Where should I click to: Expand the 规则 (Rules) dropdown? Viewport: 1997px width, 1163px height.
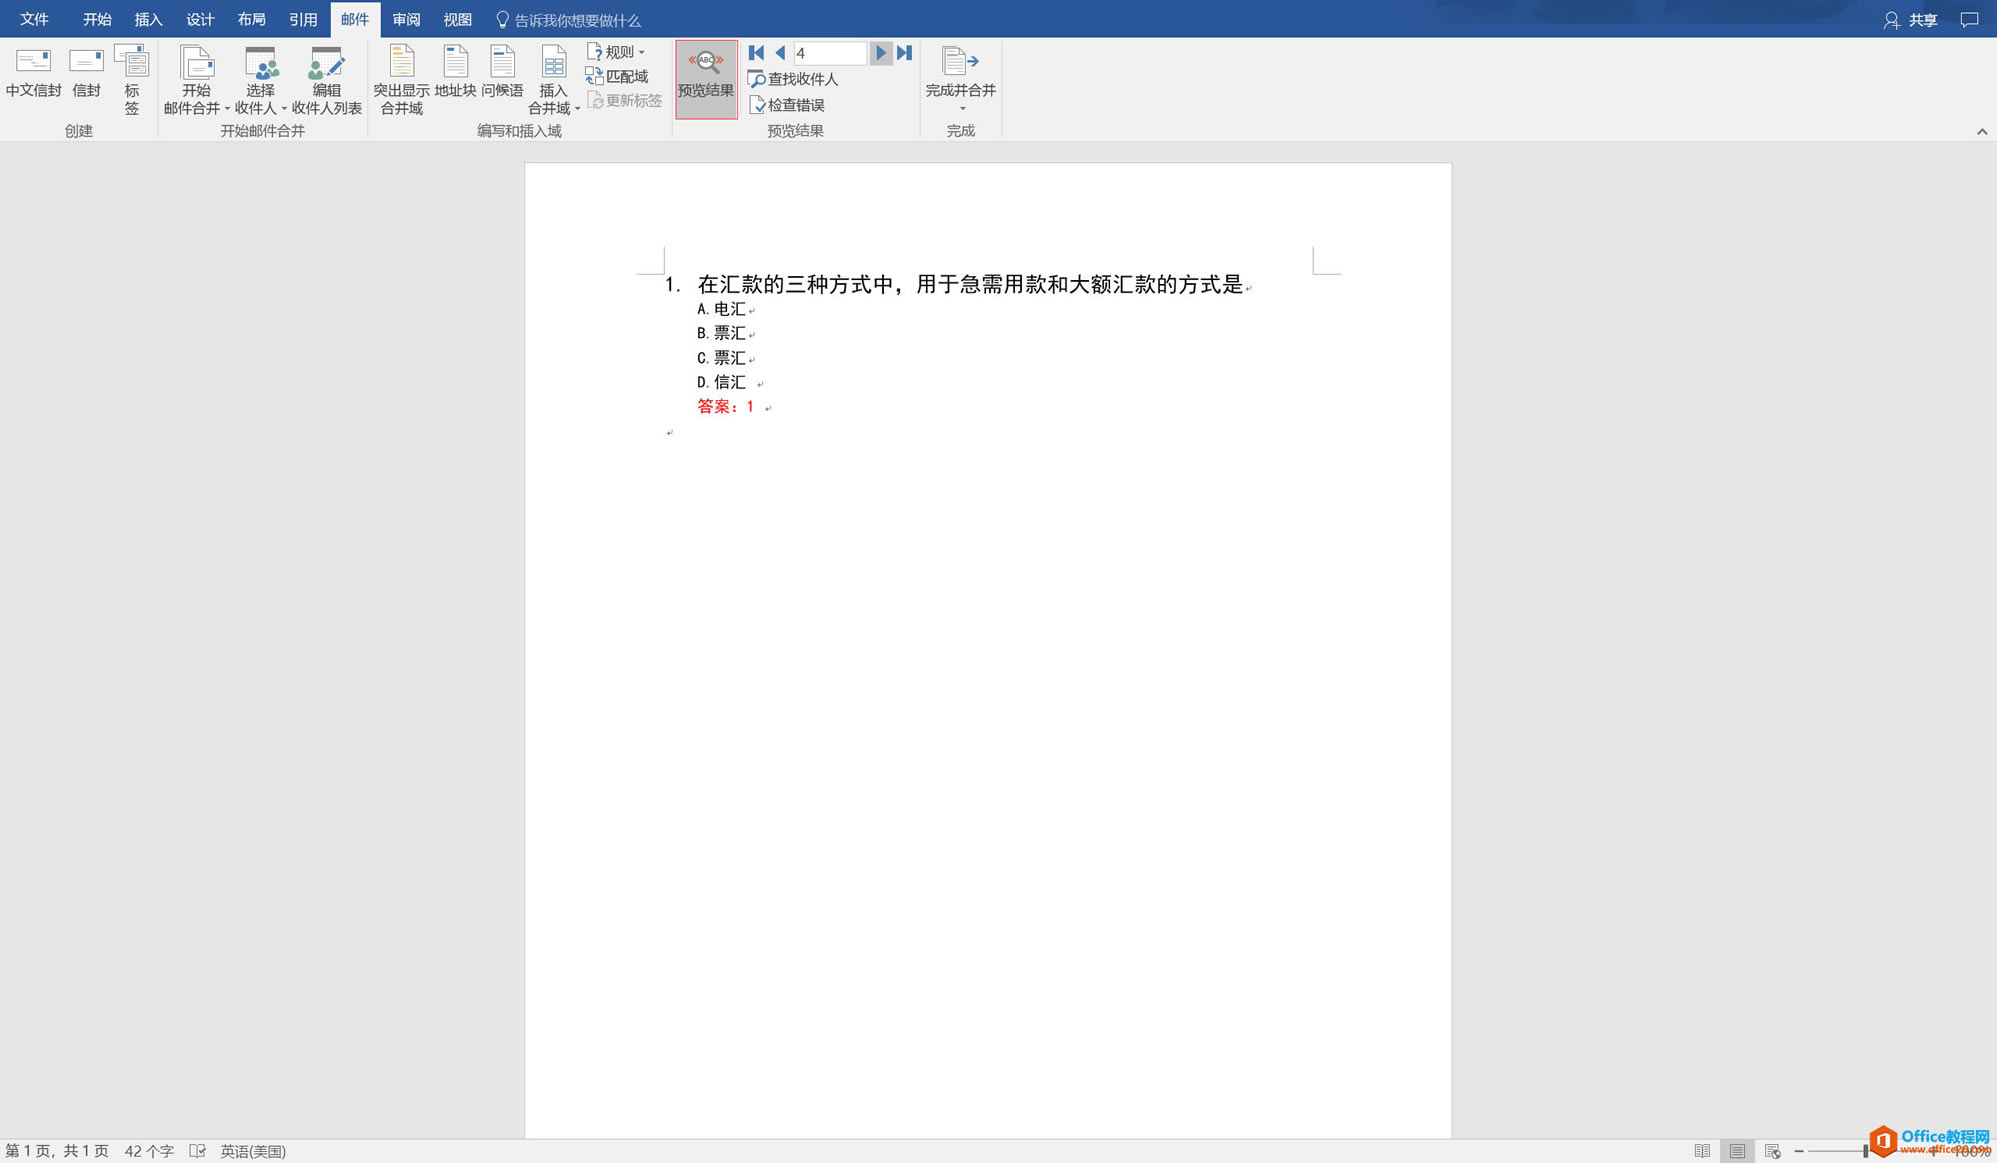pyautogui.click(x=617, y=51)
